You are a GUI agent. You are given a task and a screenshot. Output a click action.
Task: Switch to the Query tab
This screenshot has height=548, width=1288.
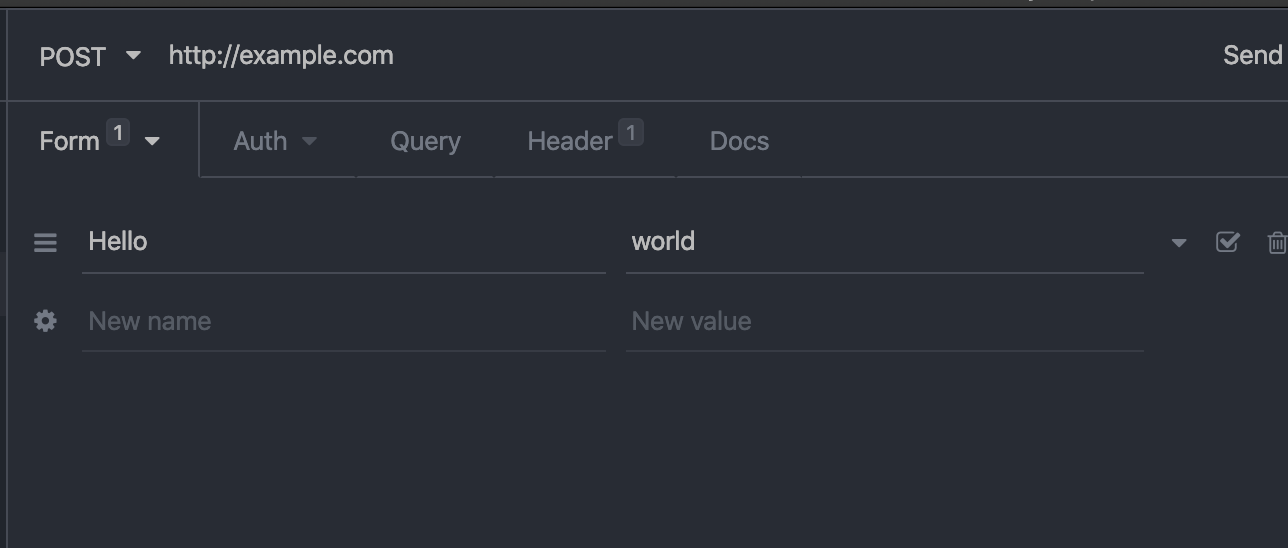click(425, 141)
